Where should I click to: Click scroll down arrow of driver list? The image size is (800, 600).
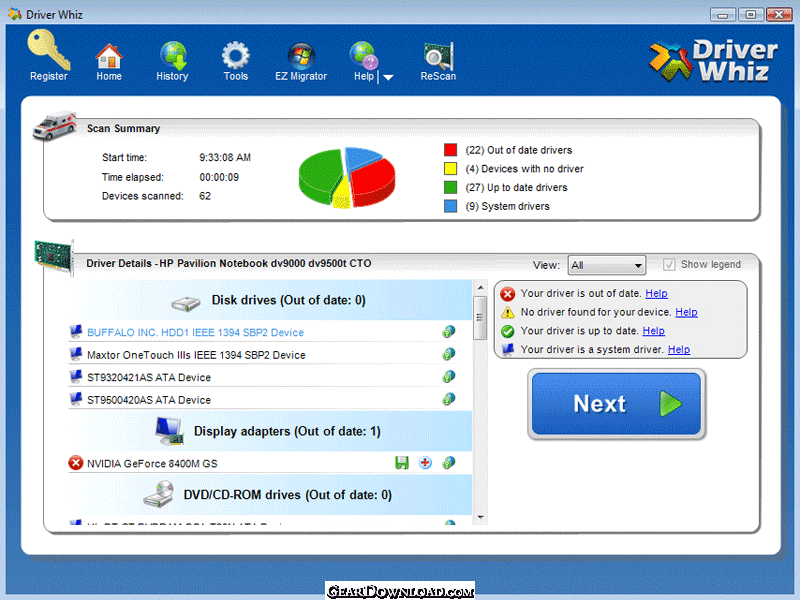480,517
